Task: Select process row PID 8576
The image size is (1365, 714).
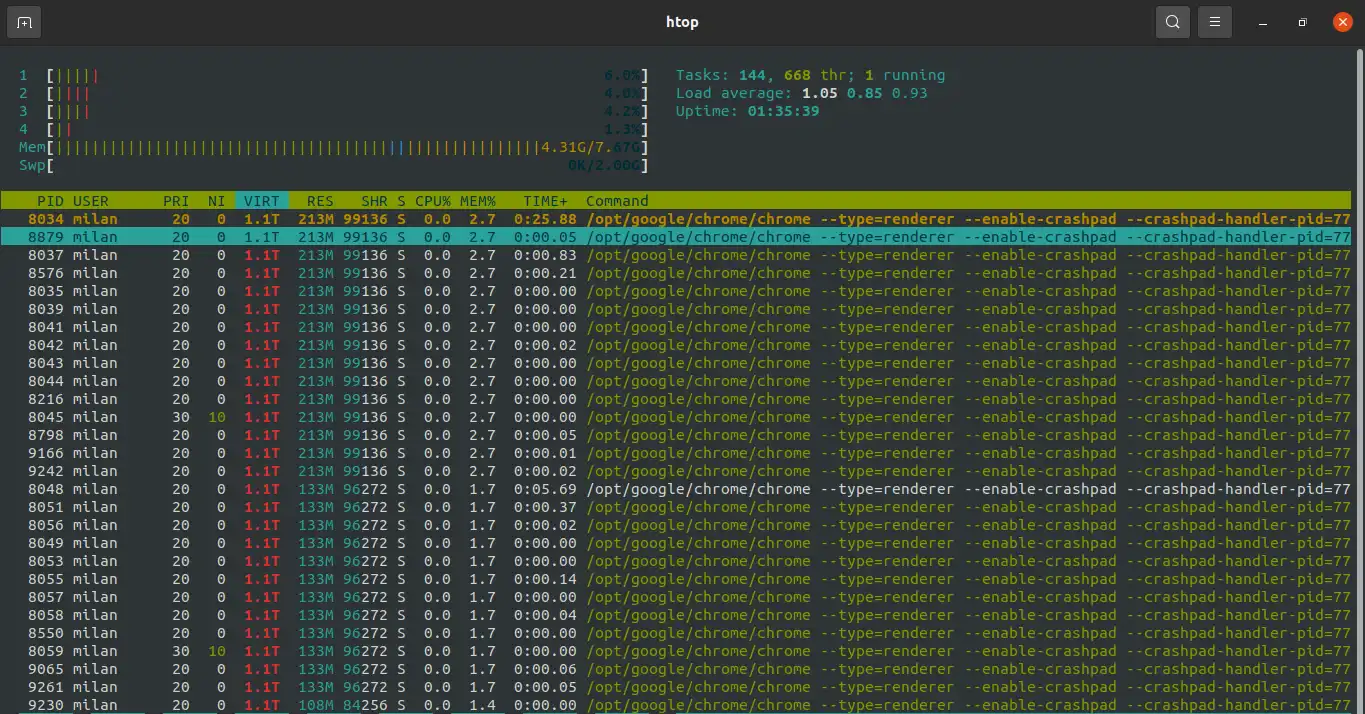Action: pyautogui.click(x=676, y=273)
